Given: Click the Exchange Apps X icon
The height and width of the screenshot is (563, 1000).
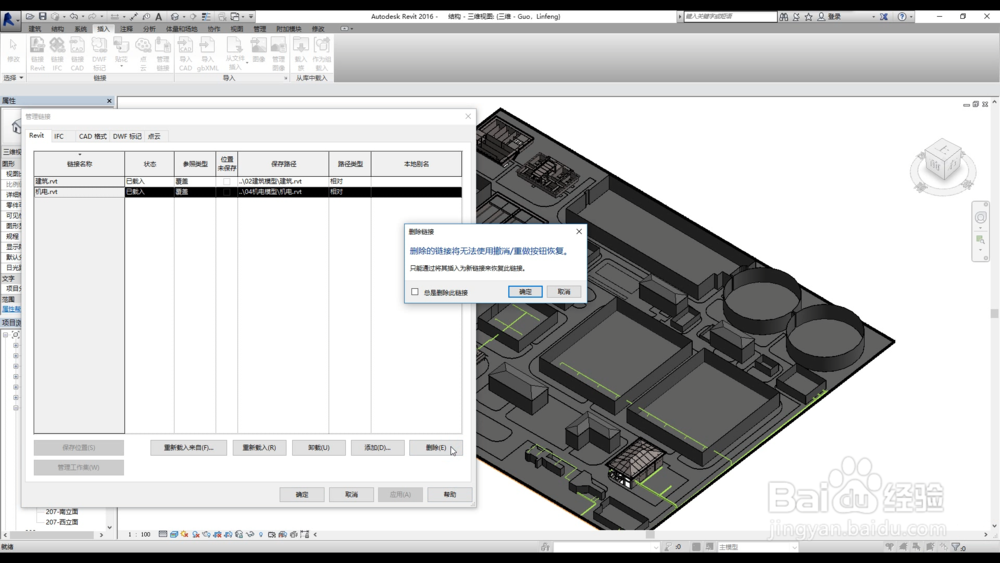Looking at the screenshot, I should (884, 17).
